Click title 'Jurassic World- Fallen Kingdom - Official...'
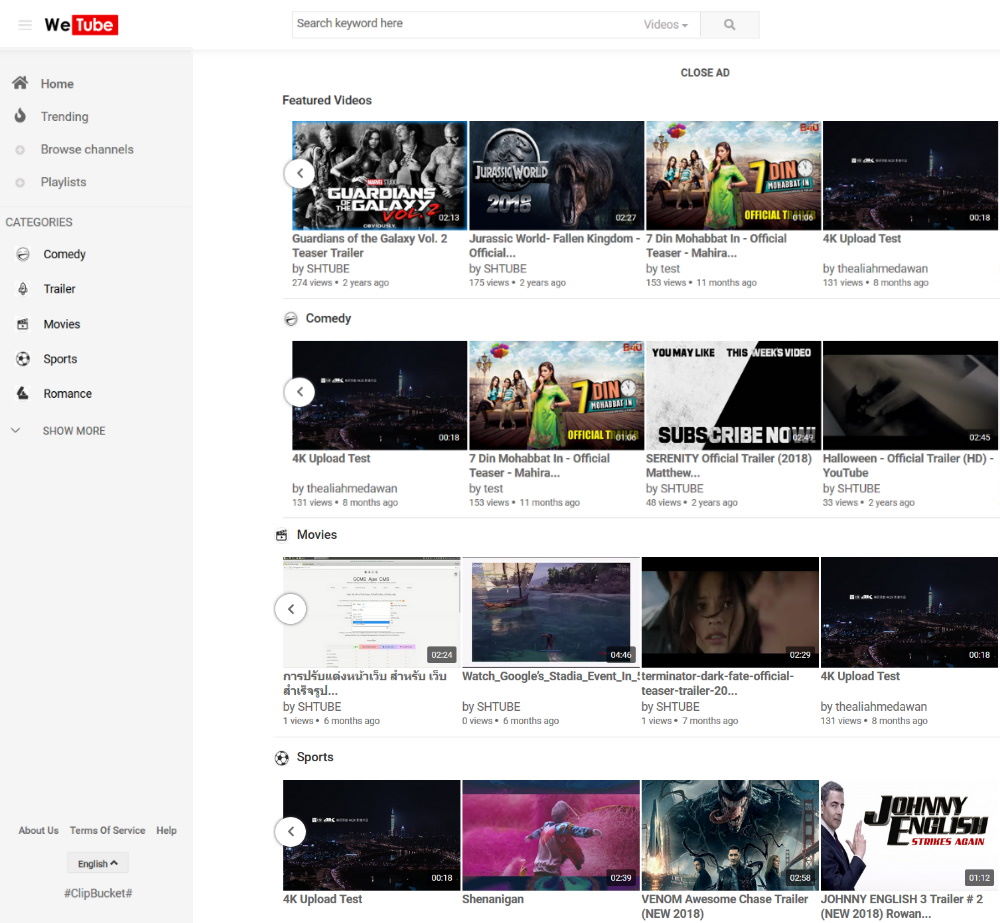1000x923 pixels. pos(555,246)
